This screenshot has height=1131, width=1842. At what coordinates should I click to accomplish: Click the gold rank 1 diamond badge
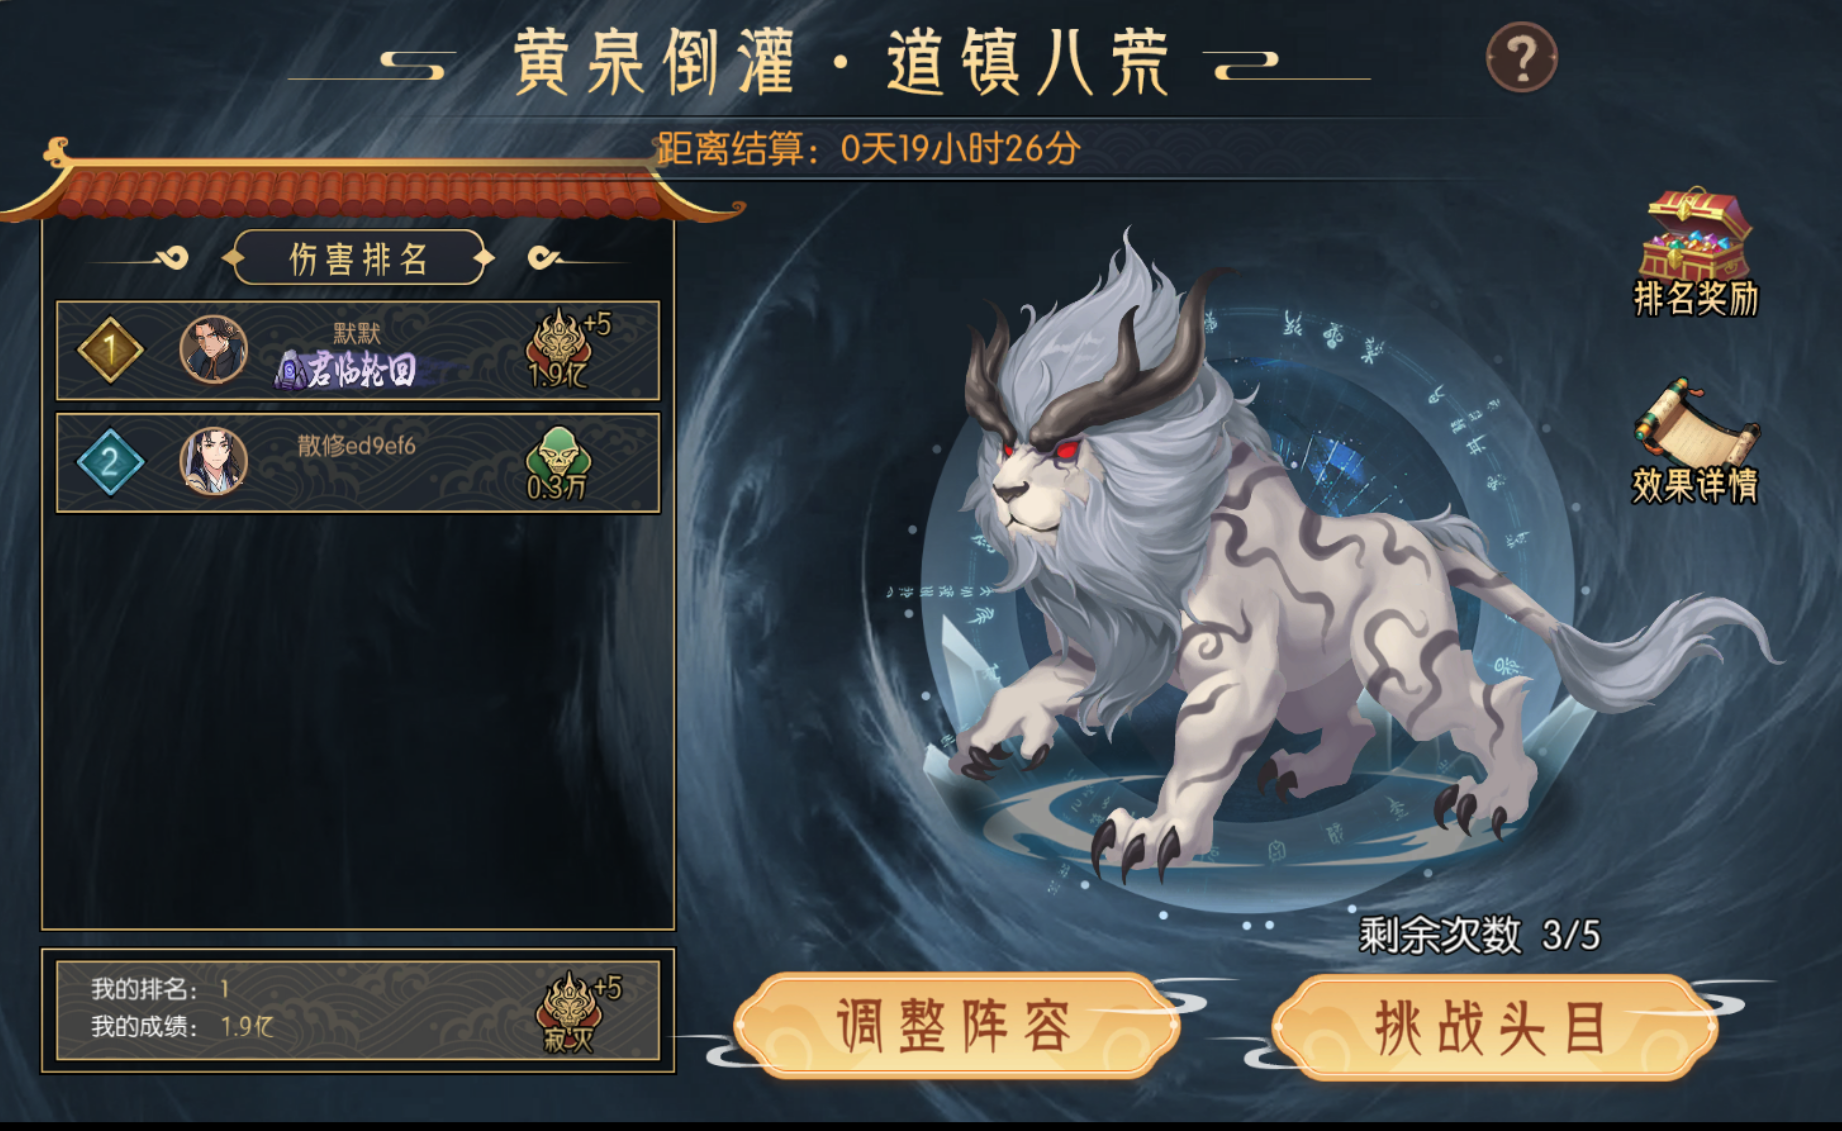click(110, 350)
